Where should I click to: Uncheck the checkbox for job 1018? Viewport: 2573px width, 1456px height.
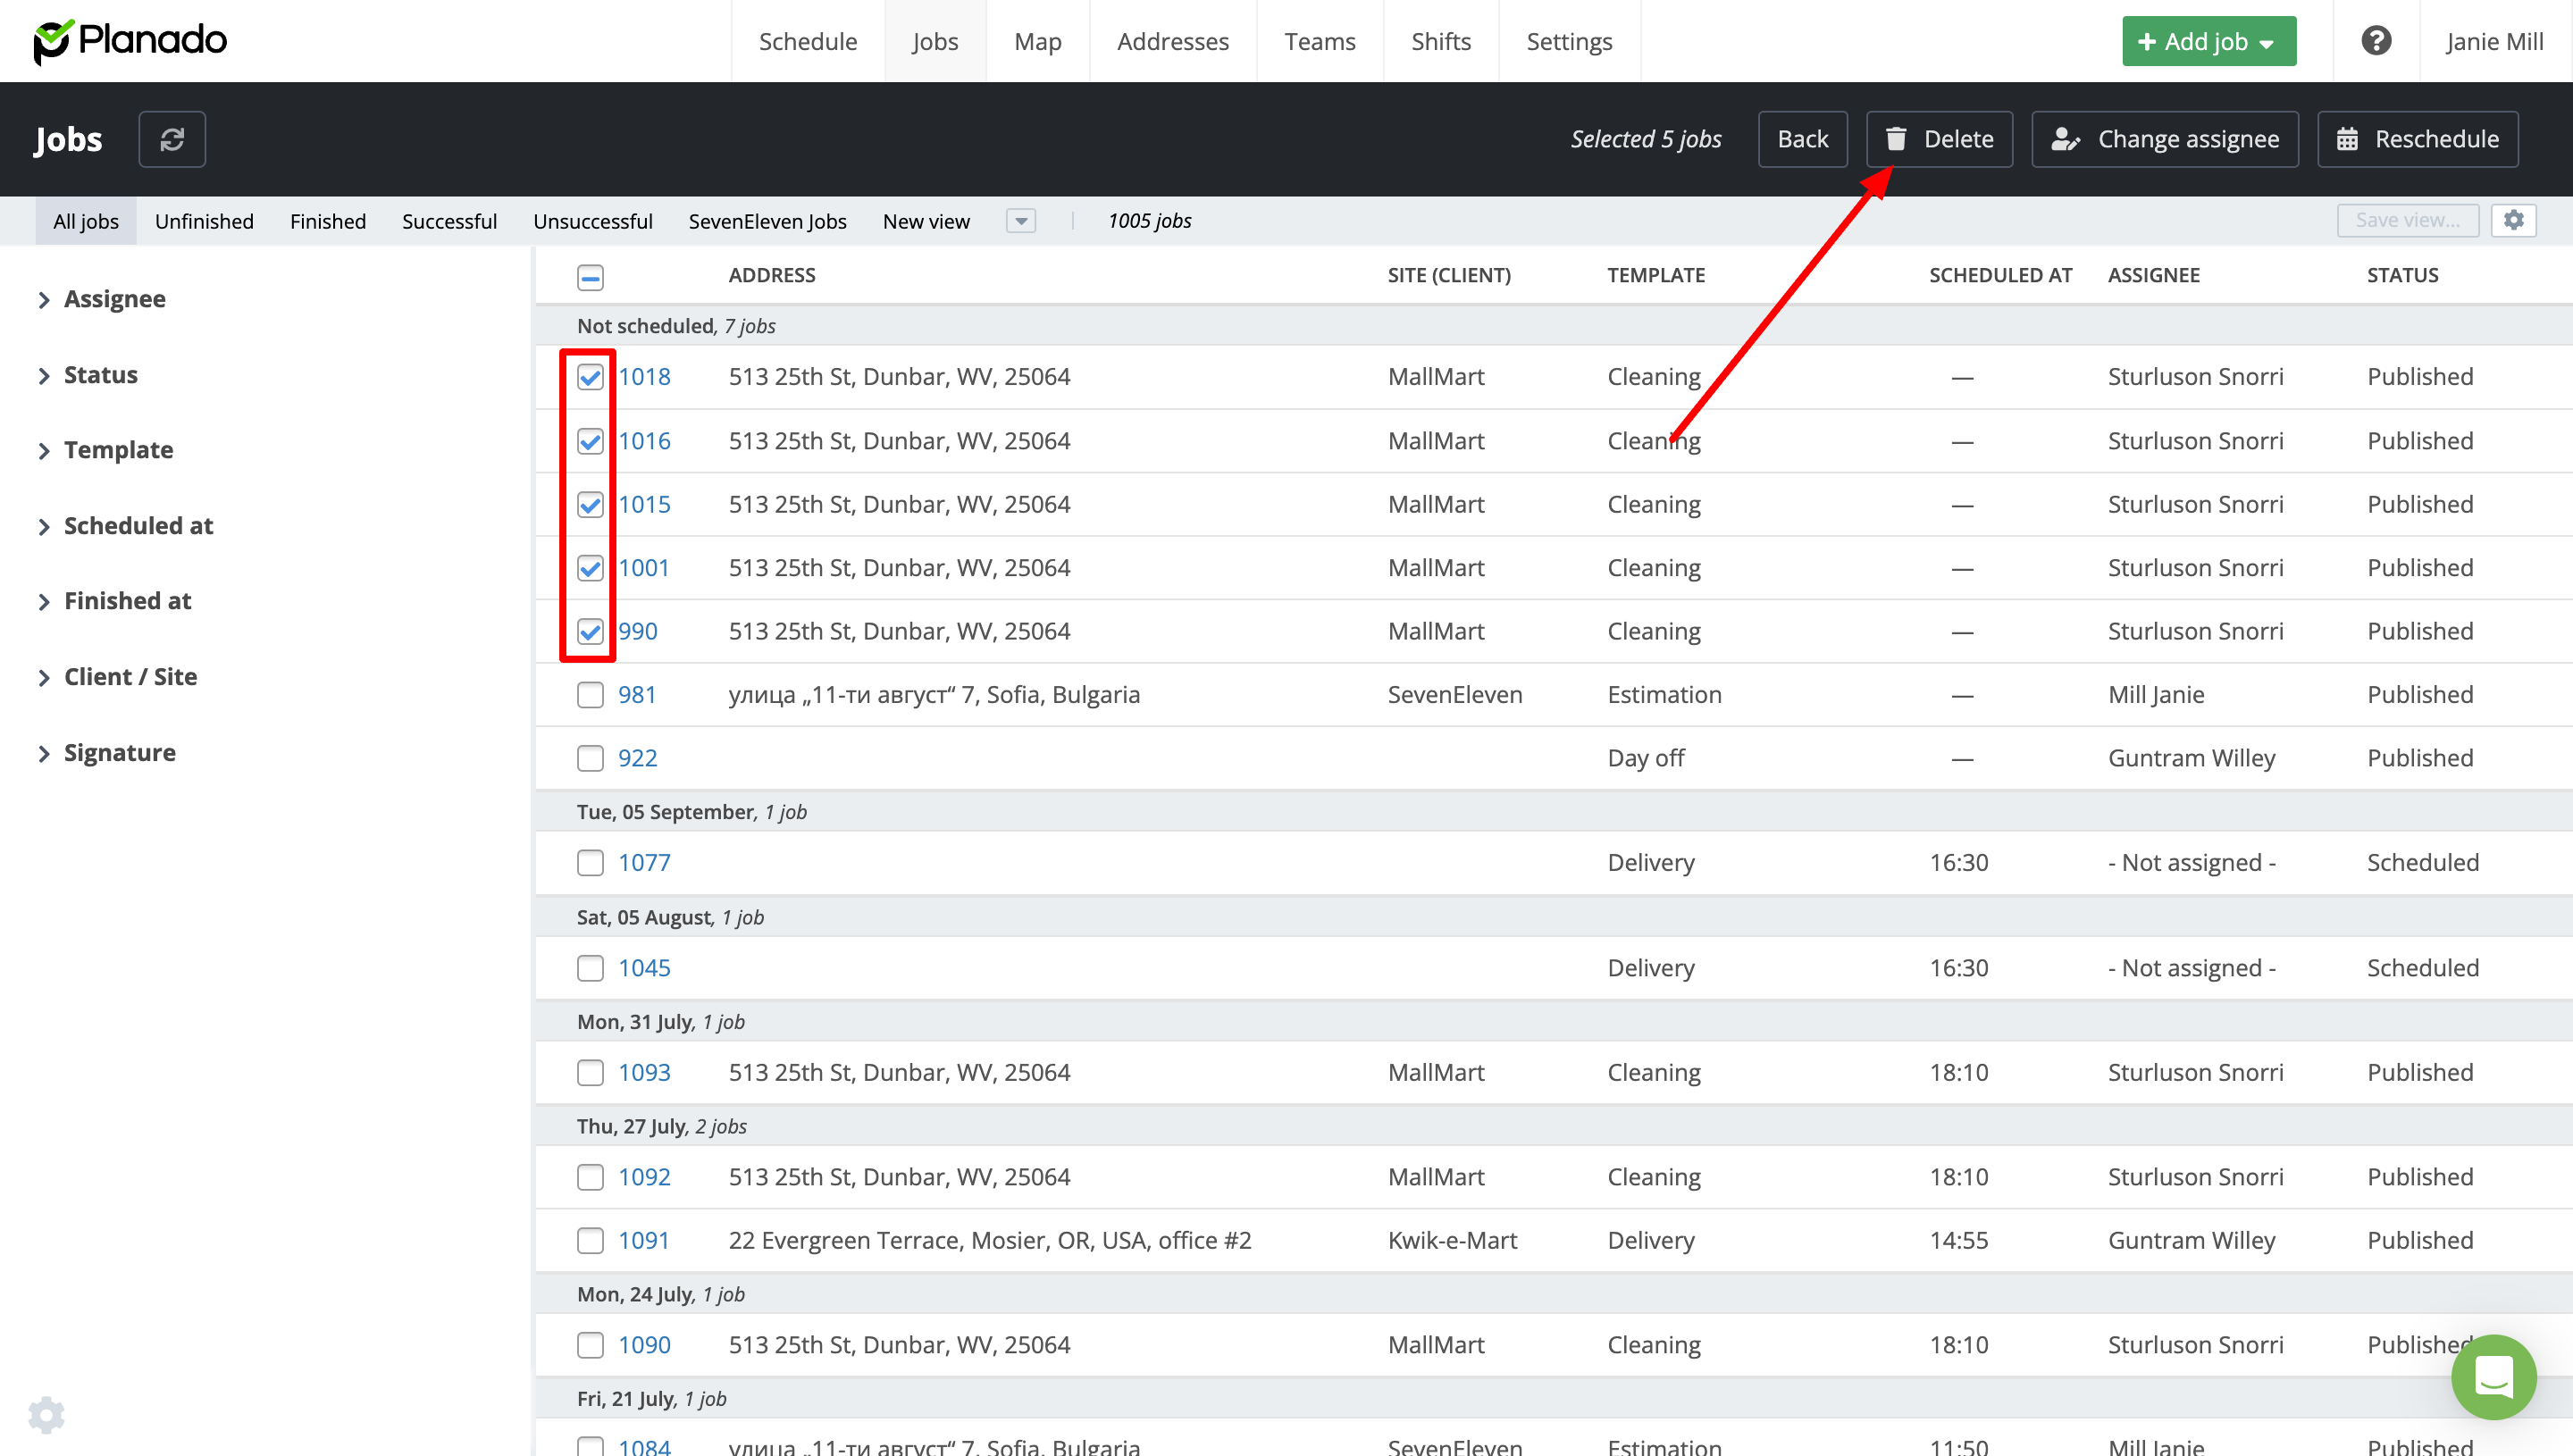590,377
